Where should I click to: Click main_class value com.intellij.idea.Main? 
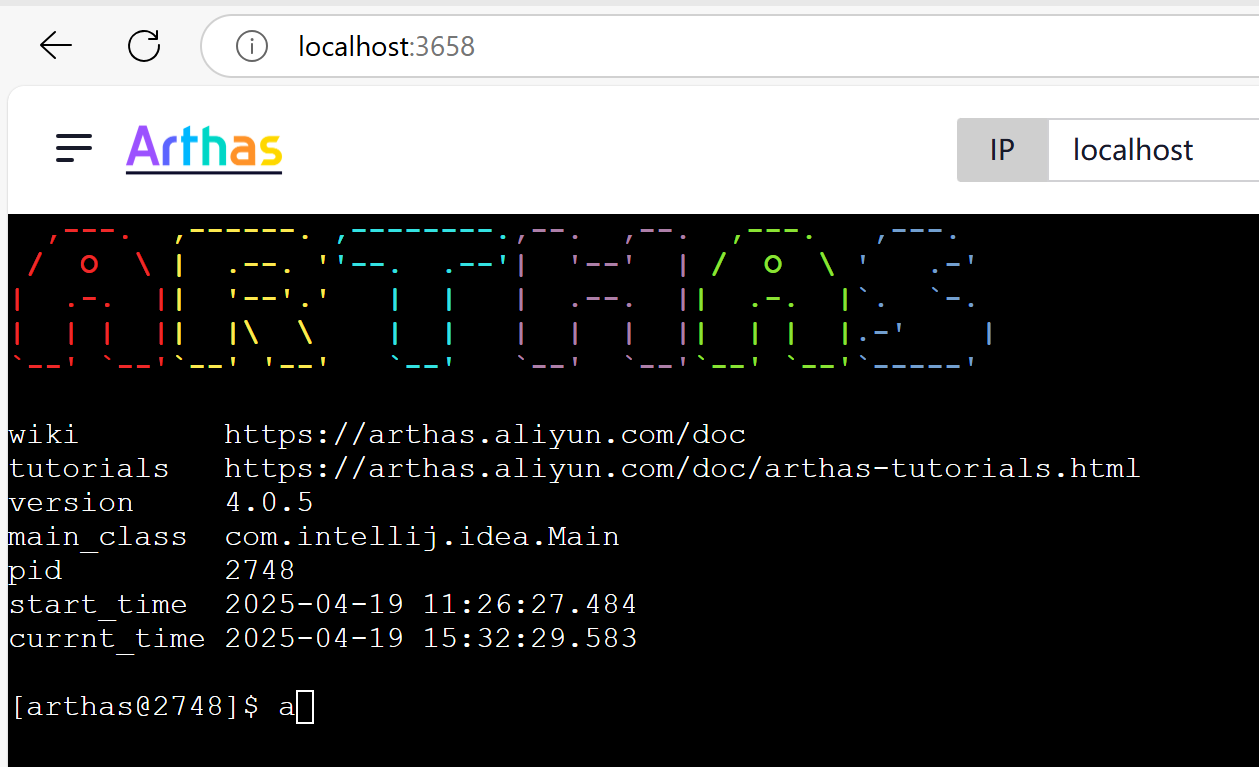pyautogui.click(x=422, y=537)
